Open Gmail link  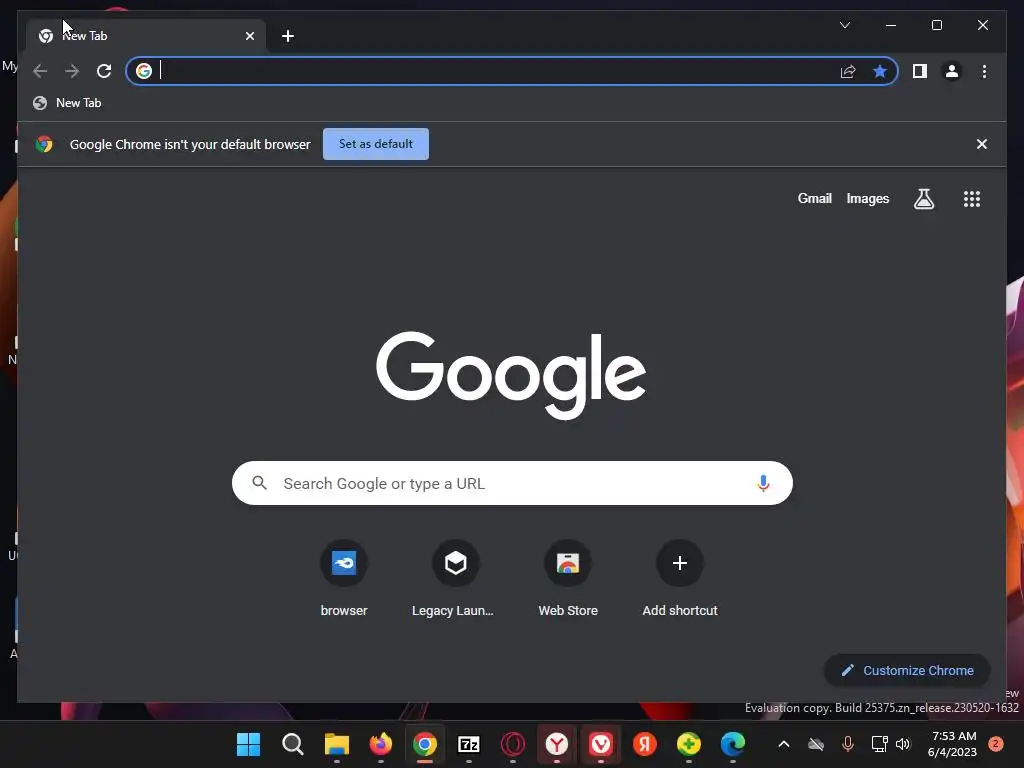814,199
